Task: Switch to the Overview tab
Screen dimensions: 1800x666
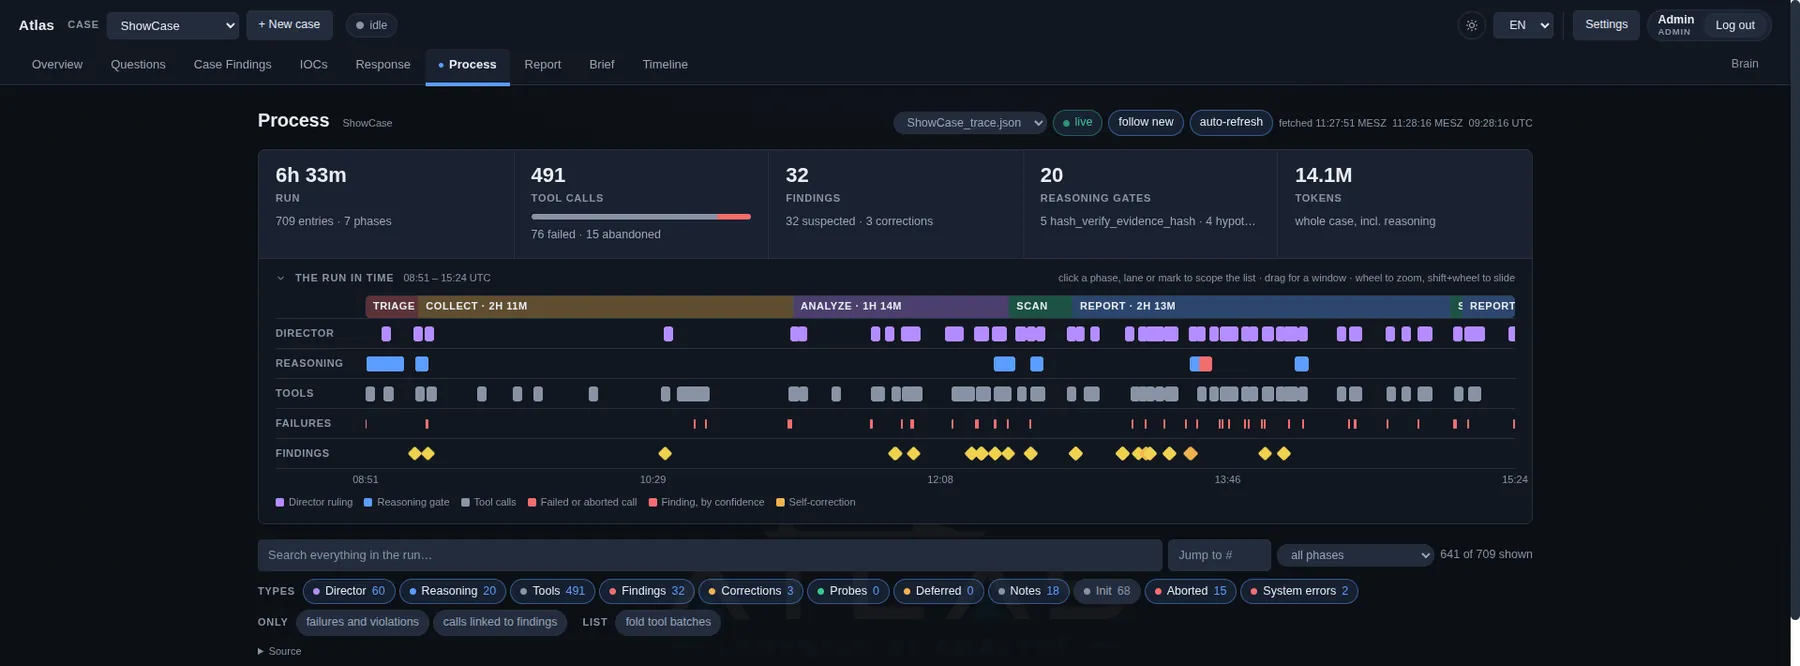Action: click(57, 64)
